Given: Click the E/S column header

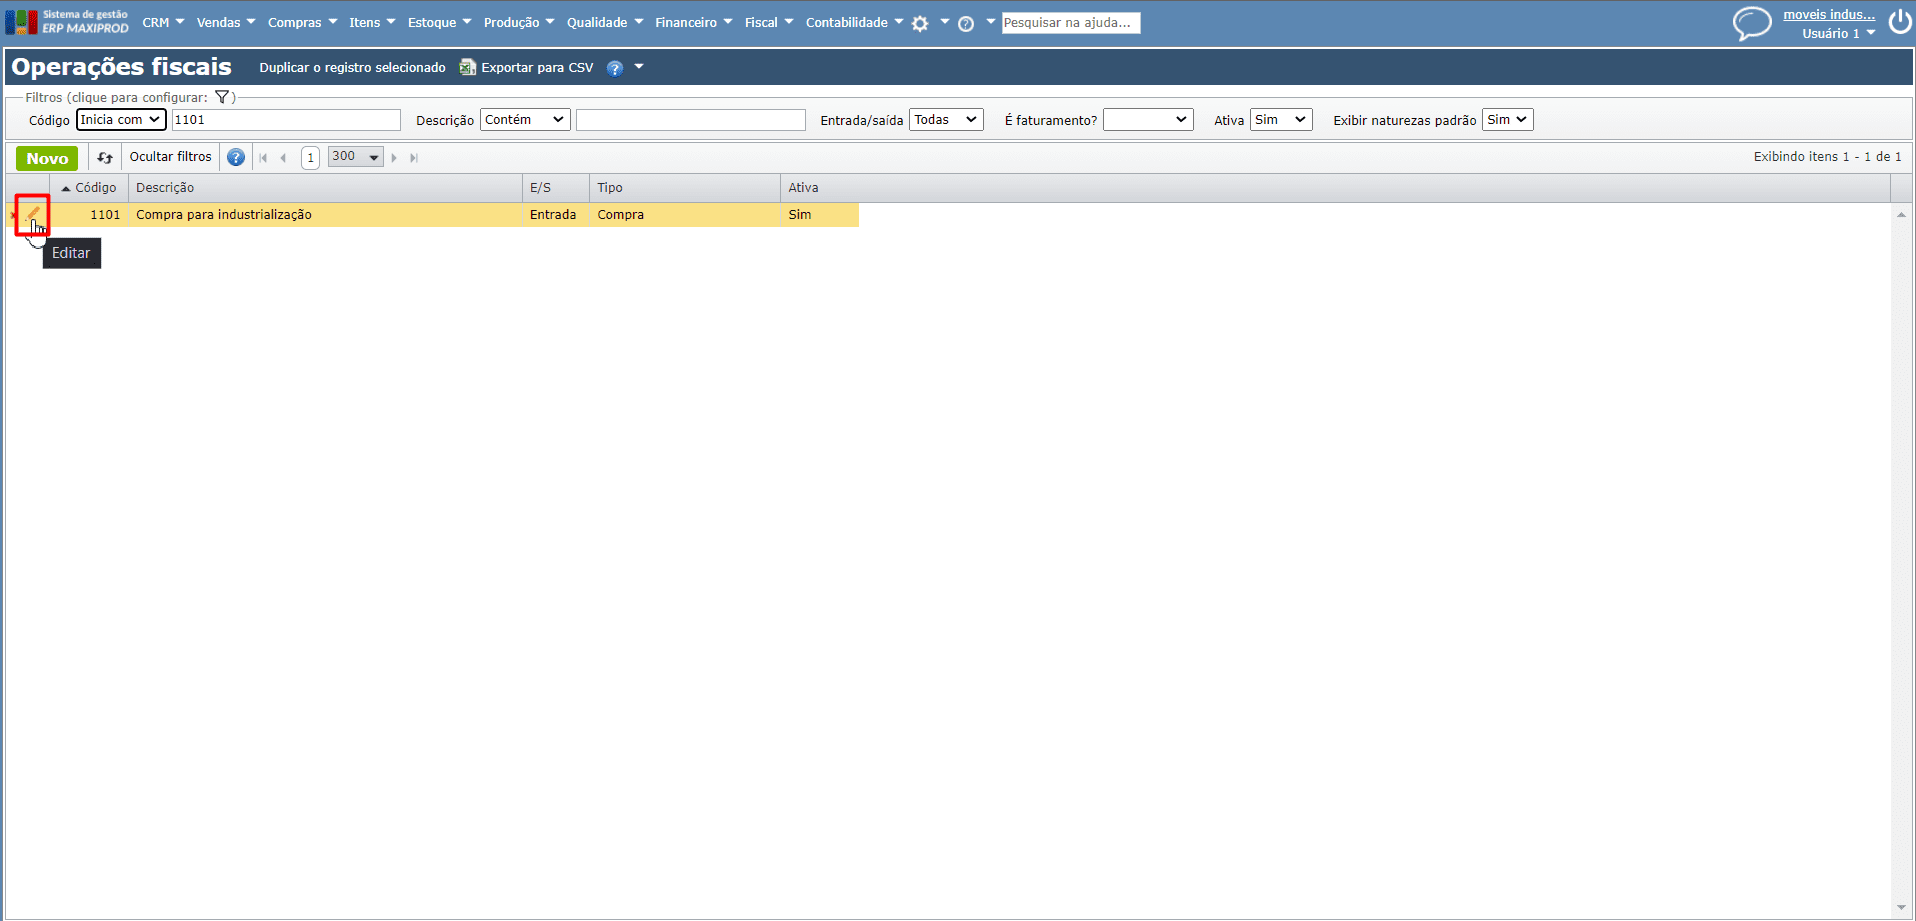Looking at the screenshot, I should pyautogui.click(x=556, y=188).
